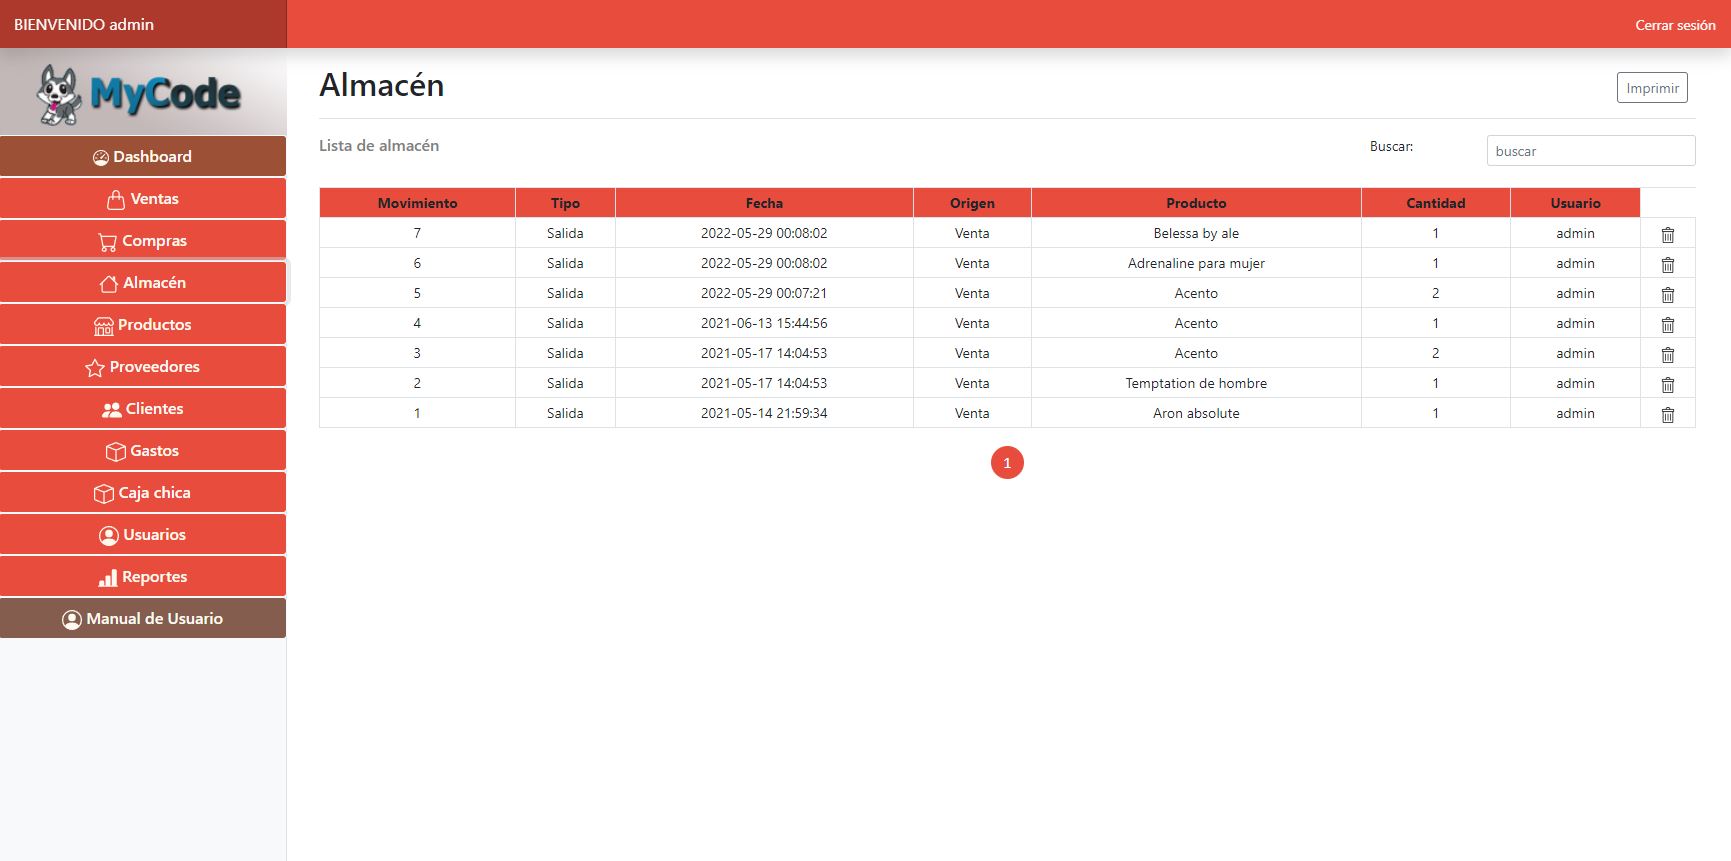Image resolution: width=1731 pixels, height=861 pixels.
Task: Go to Caja chica
Action: pos(143,493)
